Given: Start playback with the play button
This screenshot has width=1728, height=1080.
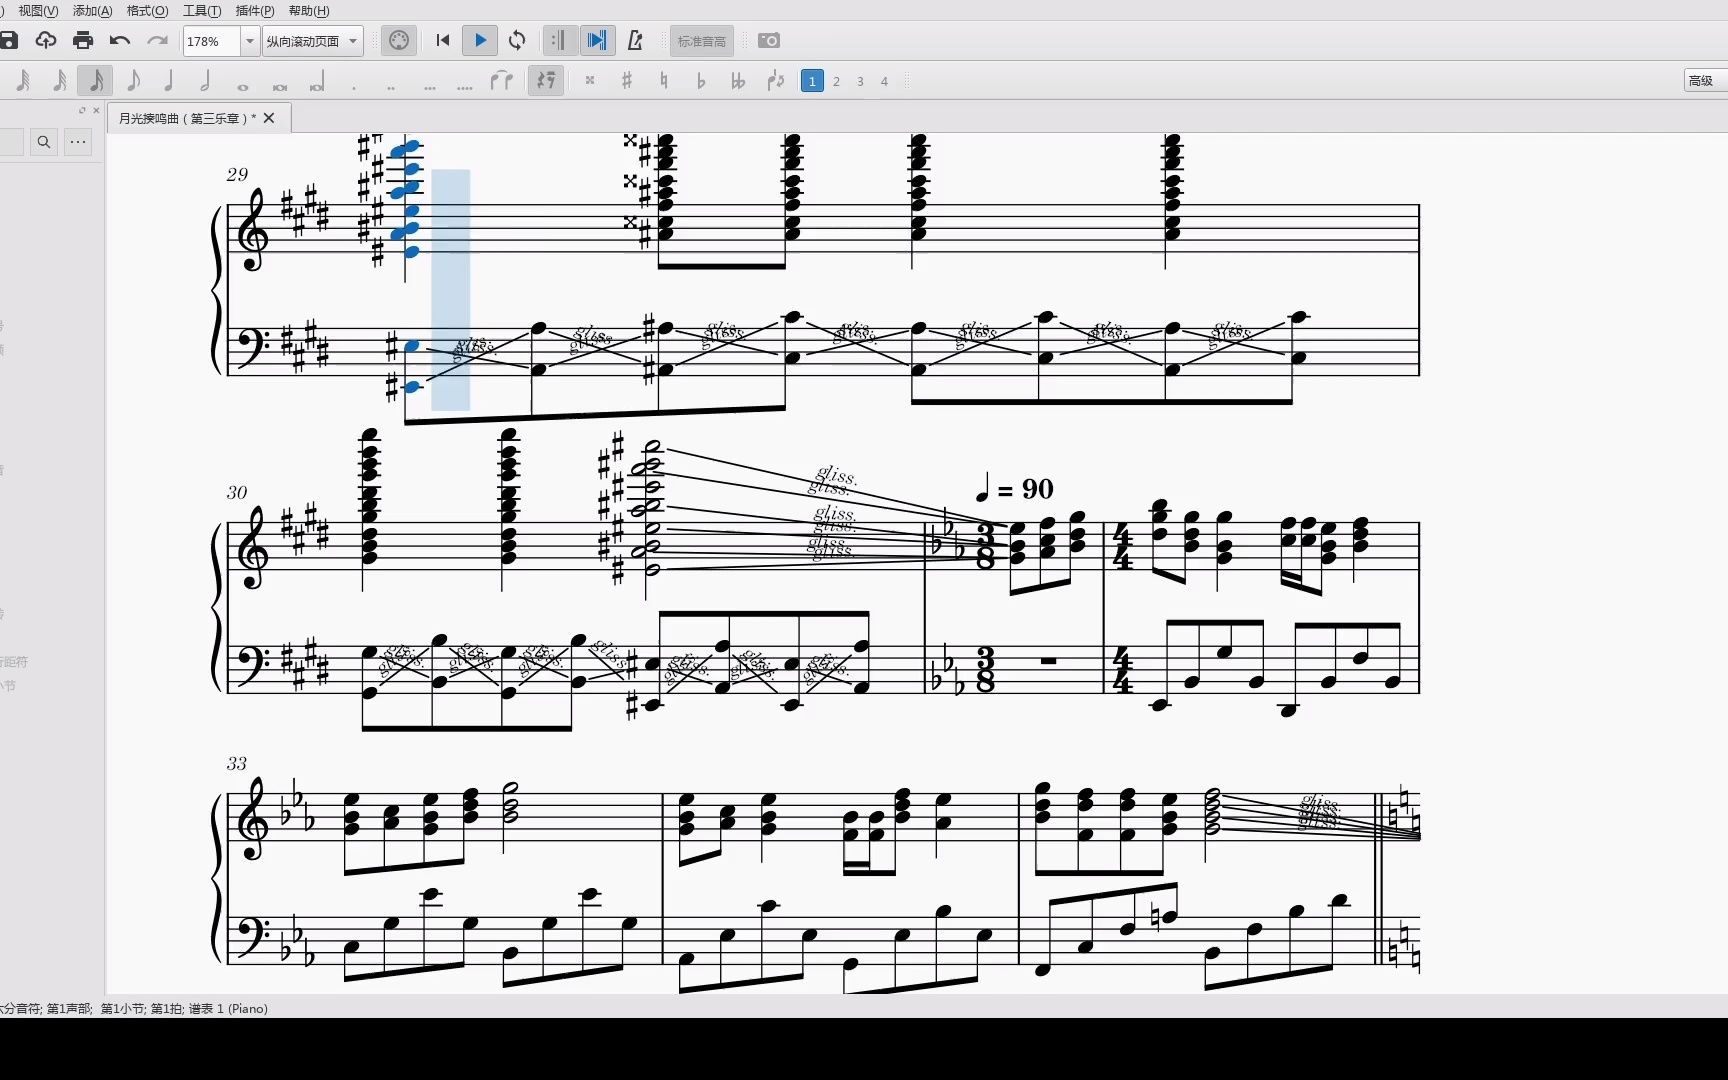Looking at the screenshot, I should click(x=480, y=40).
